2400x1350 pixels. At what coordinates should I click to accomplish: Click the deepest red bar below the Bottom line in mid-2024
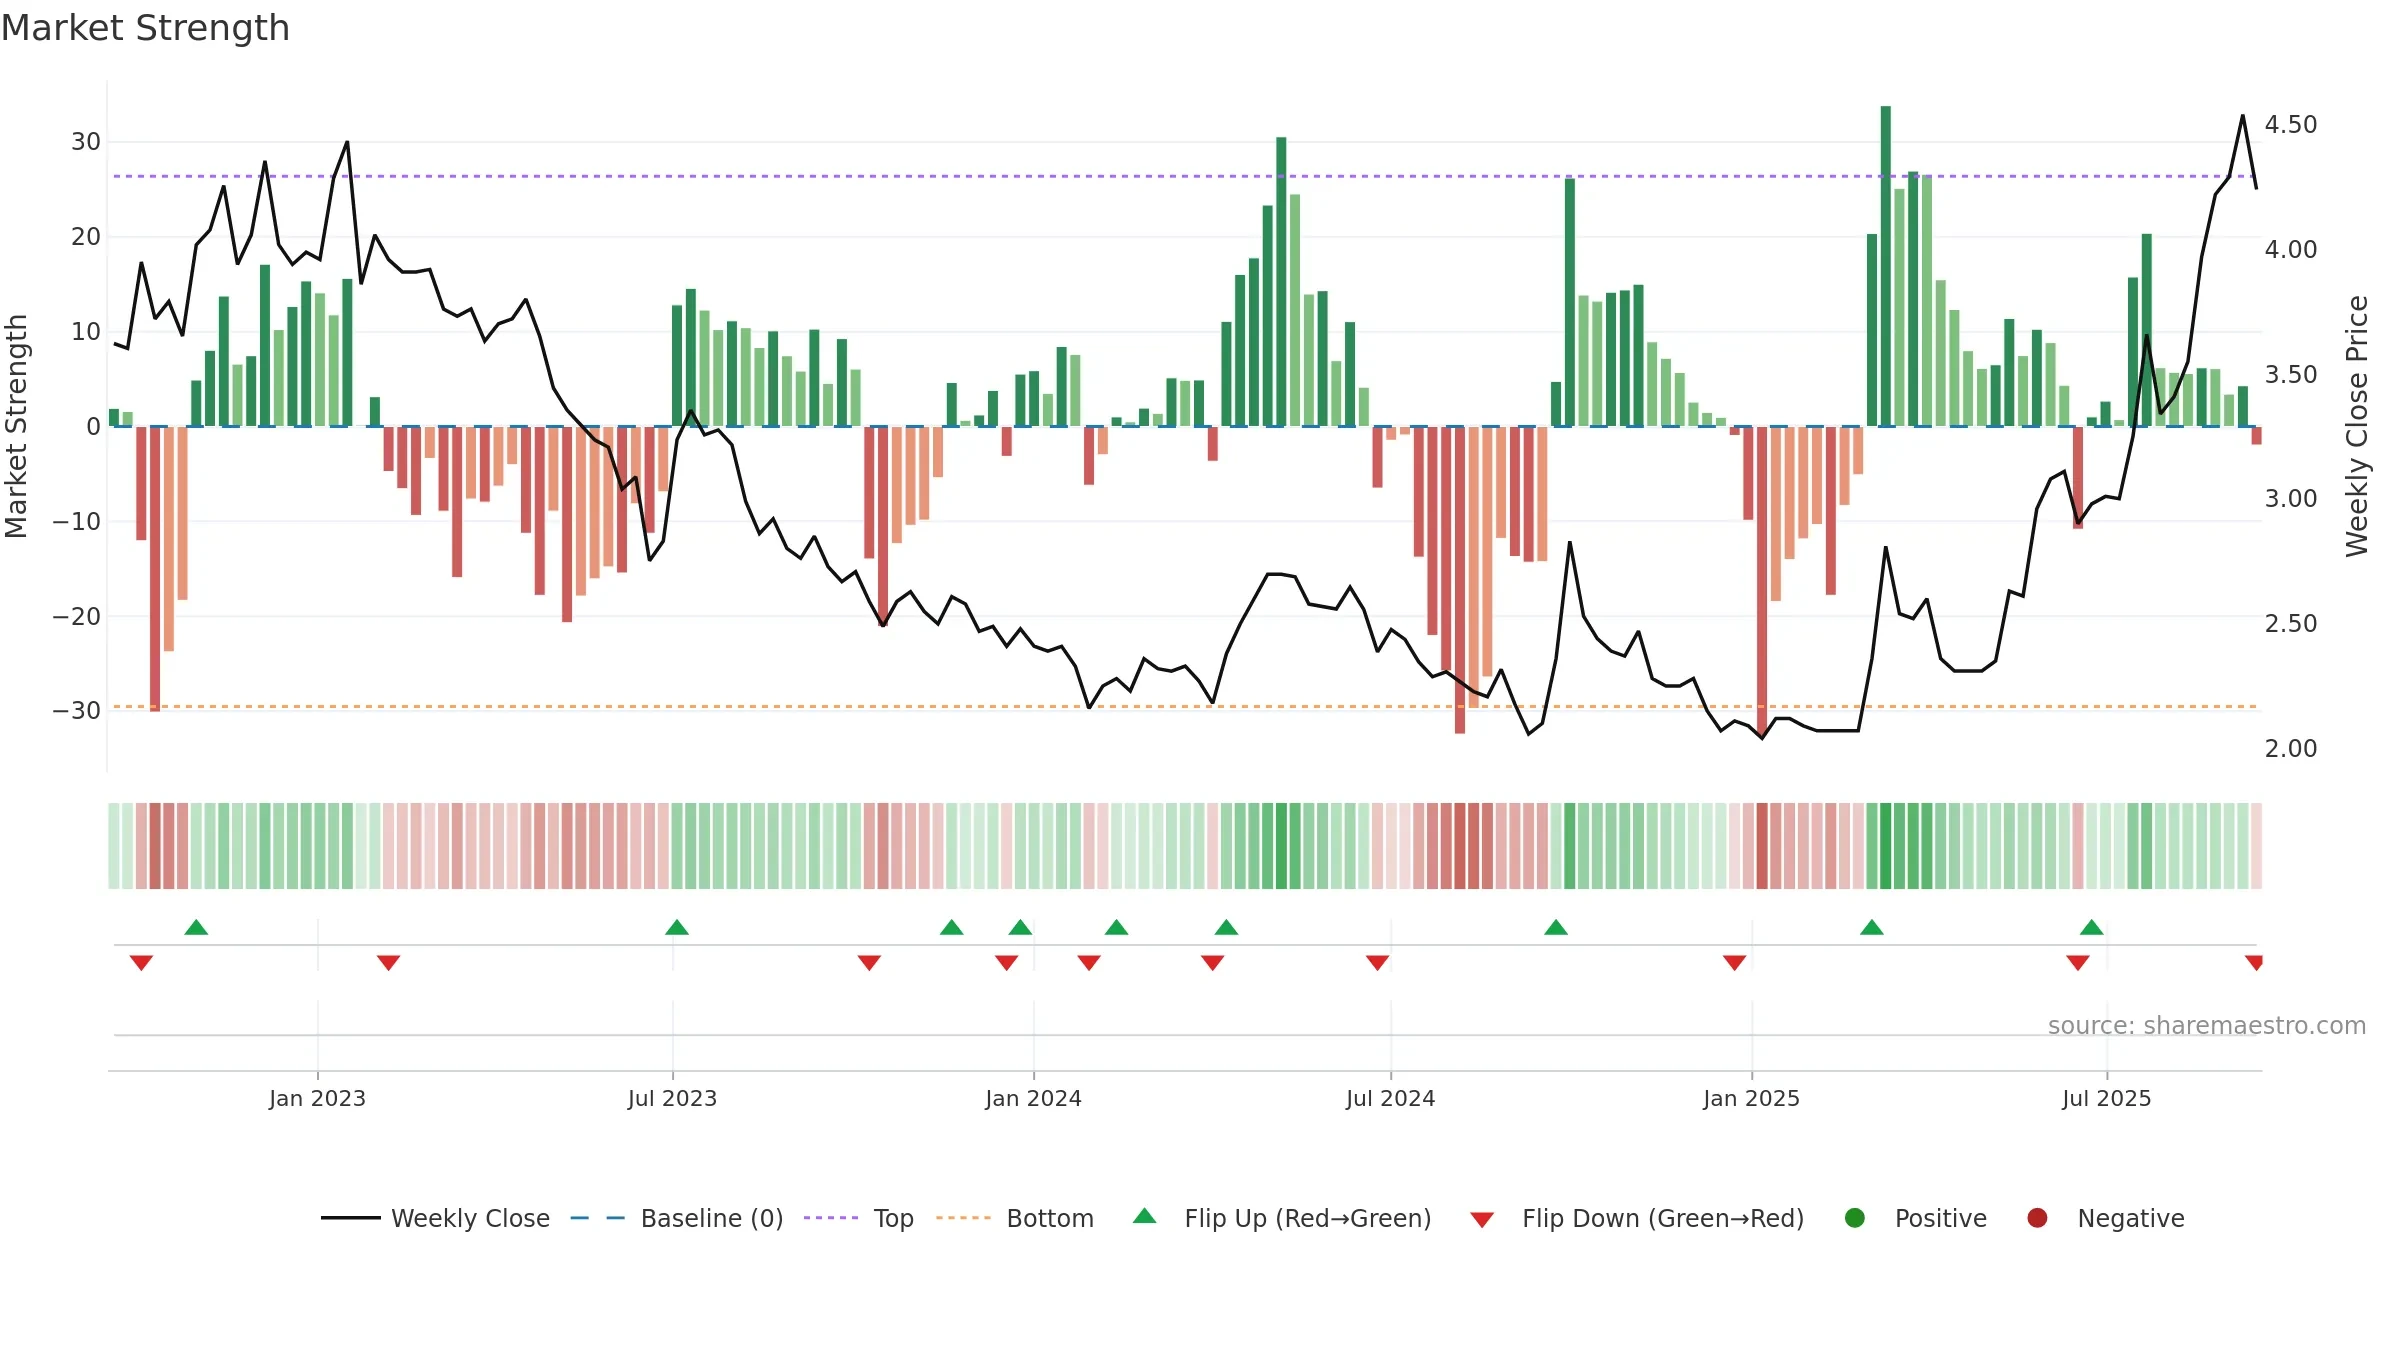click(x=1460, y=580)
